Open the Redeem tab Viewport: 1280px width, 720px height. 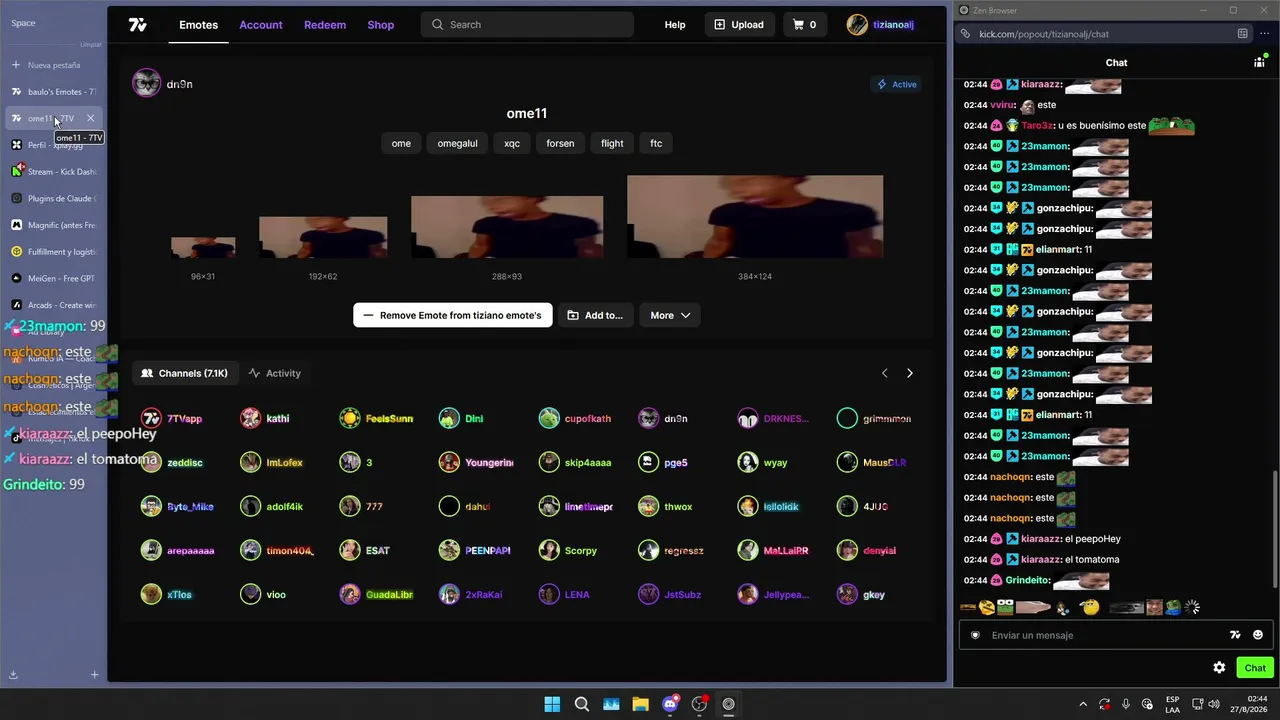tap(325, 25)
